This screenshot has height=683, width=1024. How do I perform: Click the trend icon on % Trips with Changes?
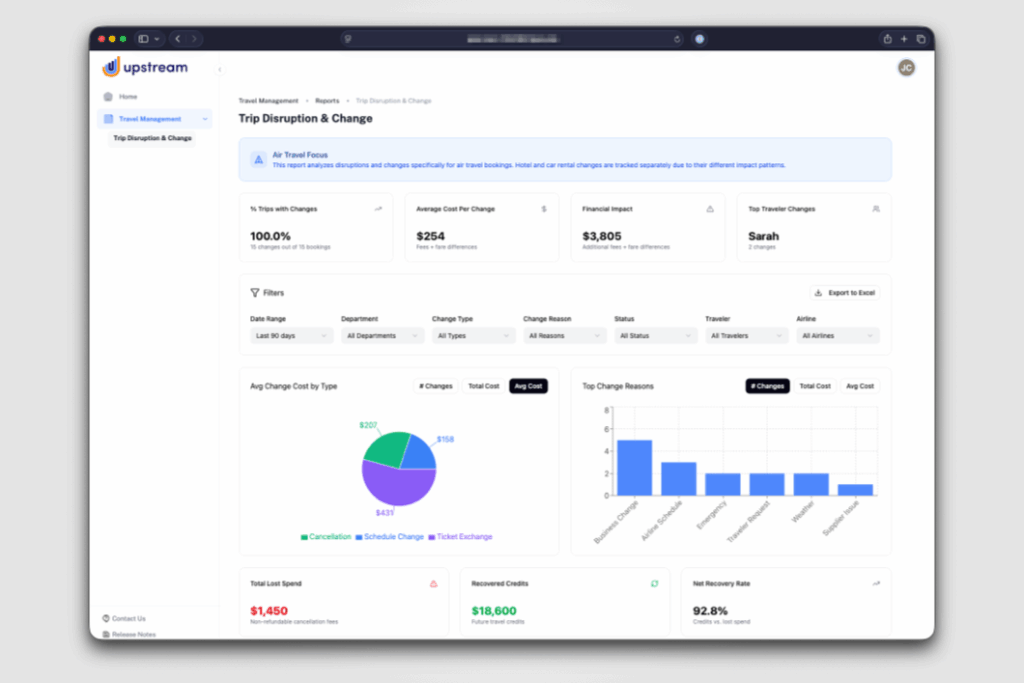click(x=378, y=209)
